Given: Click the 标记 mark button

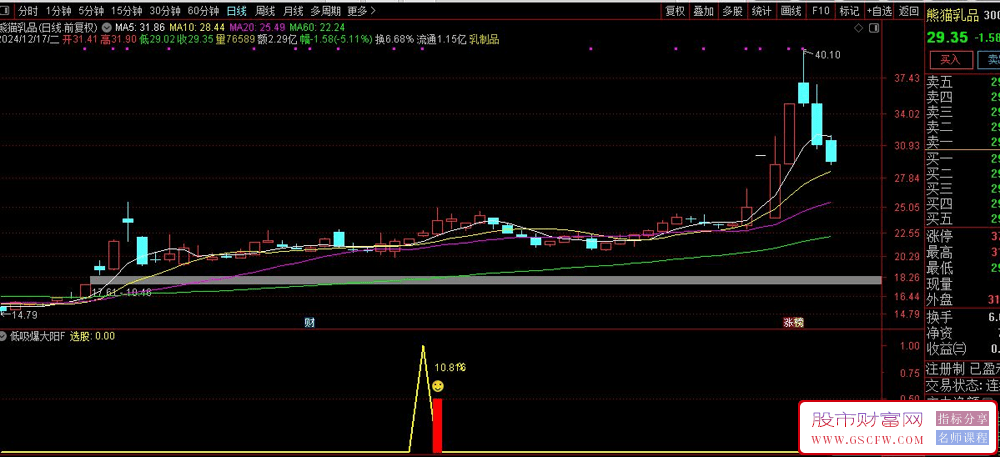Looking at the screenshot, I should coord(849,11).
